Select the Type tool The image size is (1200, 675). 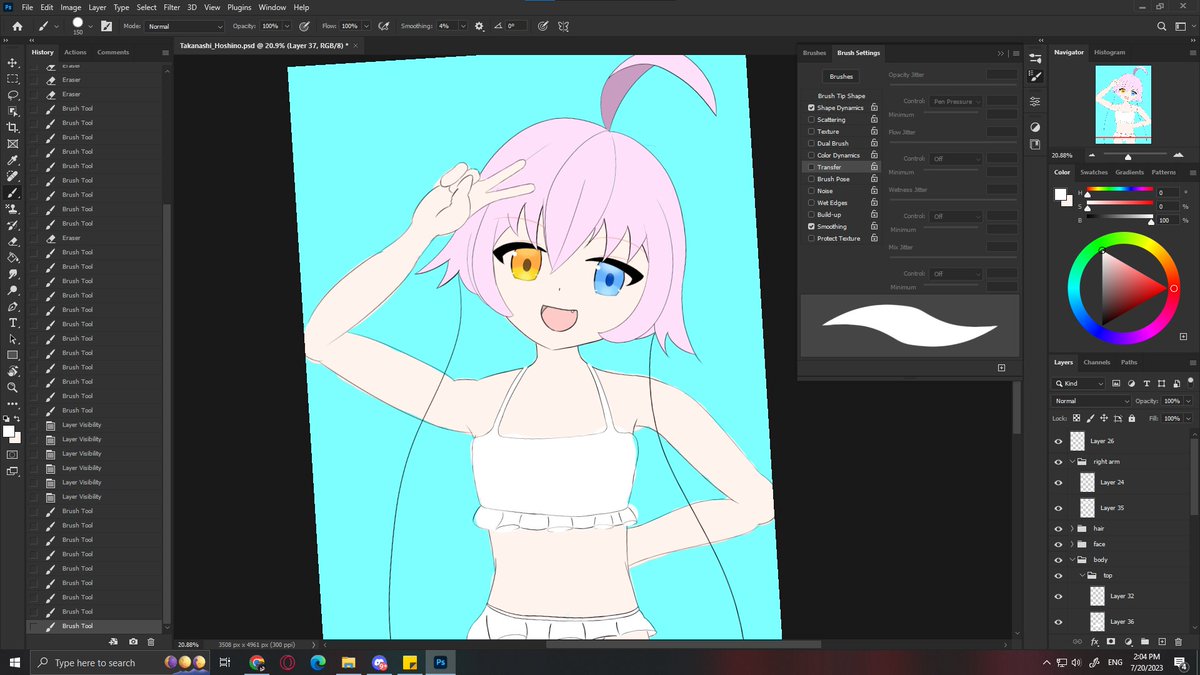pyautogui.click(x=13, y=322)
